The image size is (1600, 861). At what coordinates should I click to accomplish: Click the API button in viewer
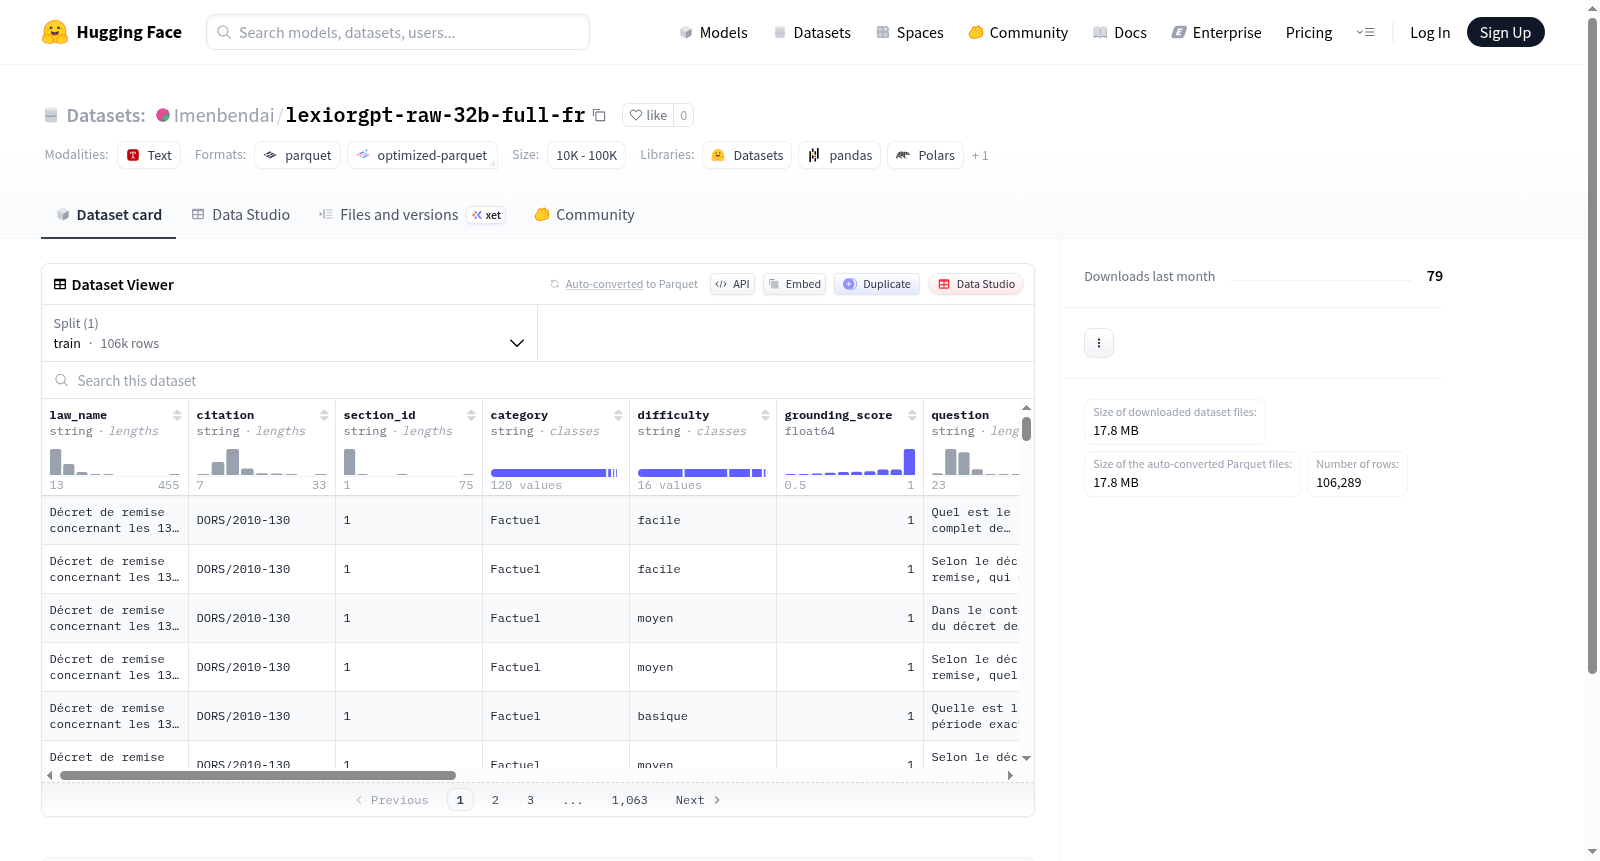(732, 284)
